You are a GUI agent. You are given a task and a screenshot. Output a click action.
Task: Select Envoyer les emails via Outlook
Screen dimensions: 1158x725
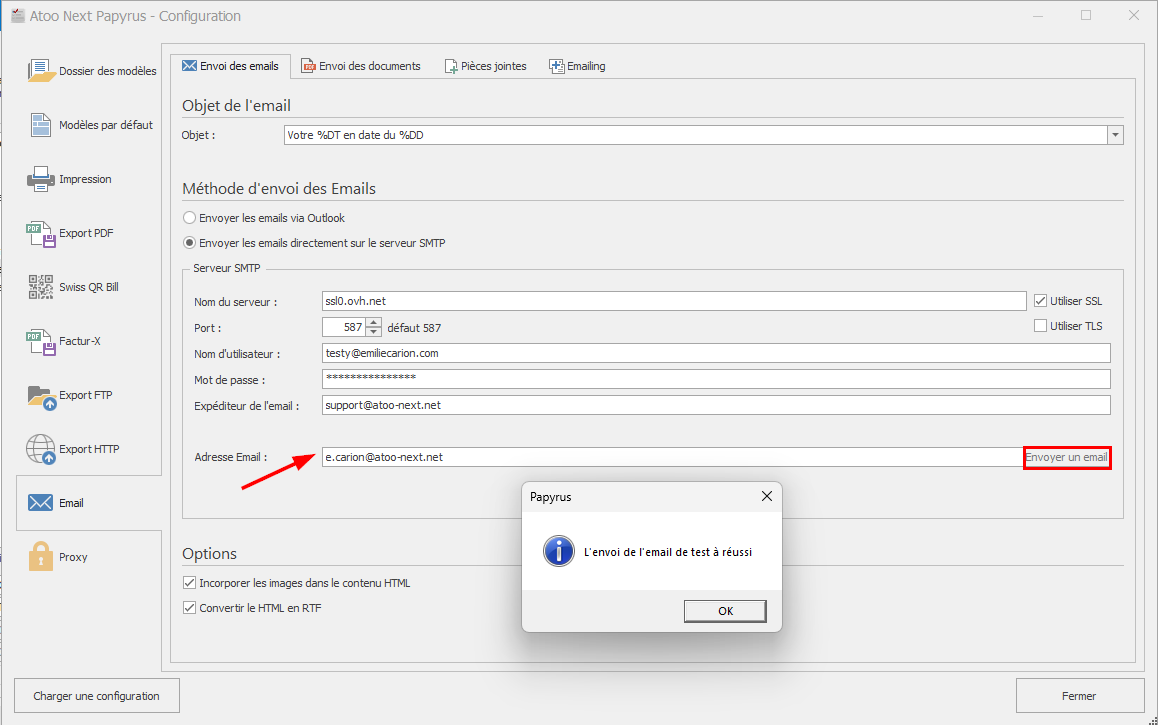(x=190, y=217)
